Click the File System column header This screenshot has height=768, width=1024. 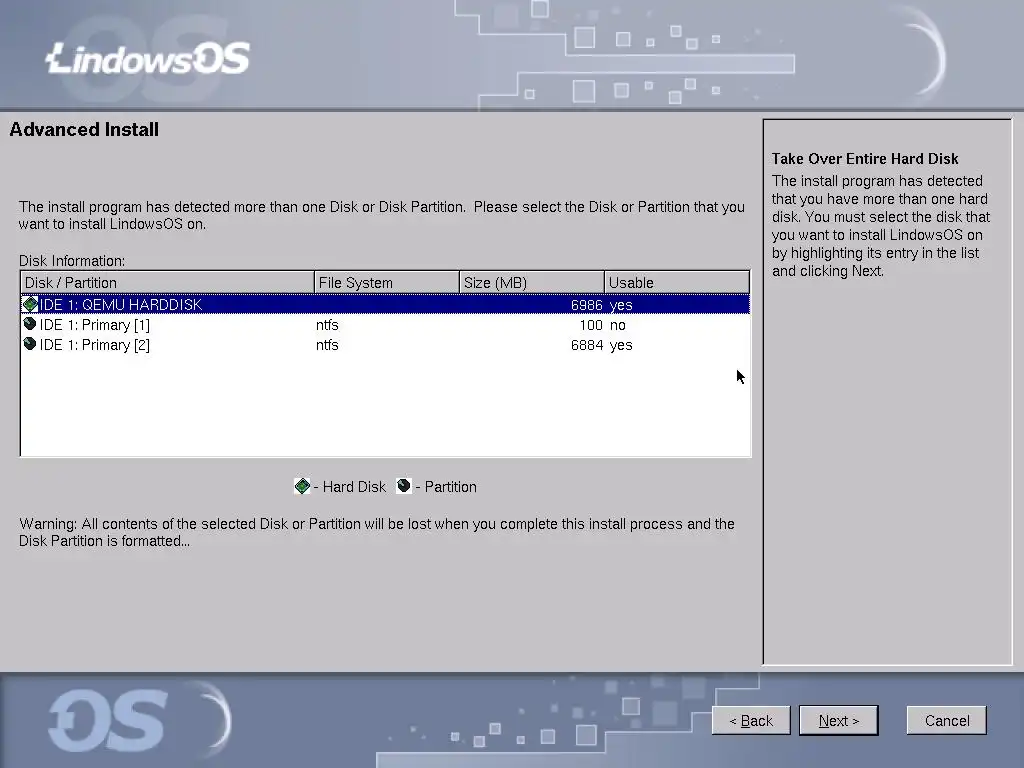point(387,283)
